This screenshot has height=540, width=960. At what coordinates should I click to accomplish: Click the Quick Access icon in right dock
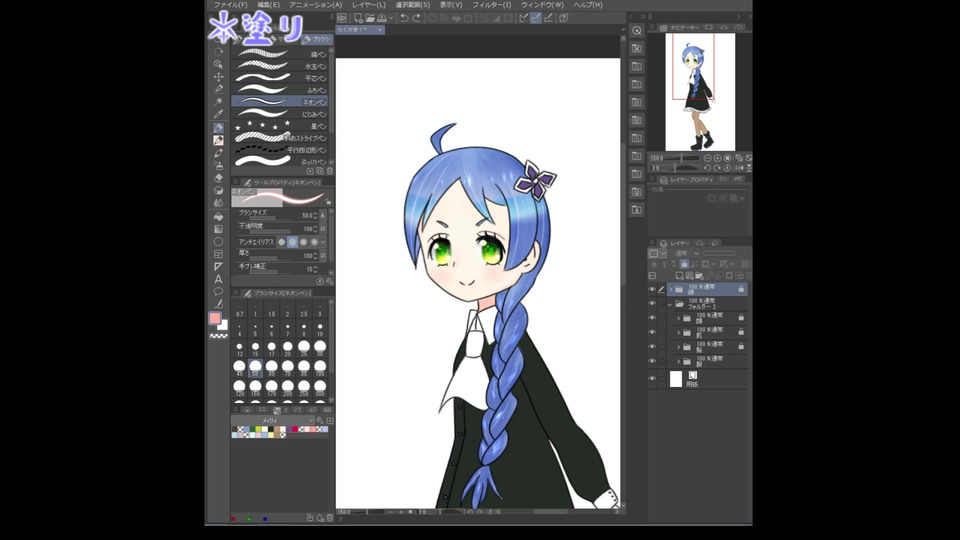pyautogui.click(x=637, y=31)
